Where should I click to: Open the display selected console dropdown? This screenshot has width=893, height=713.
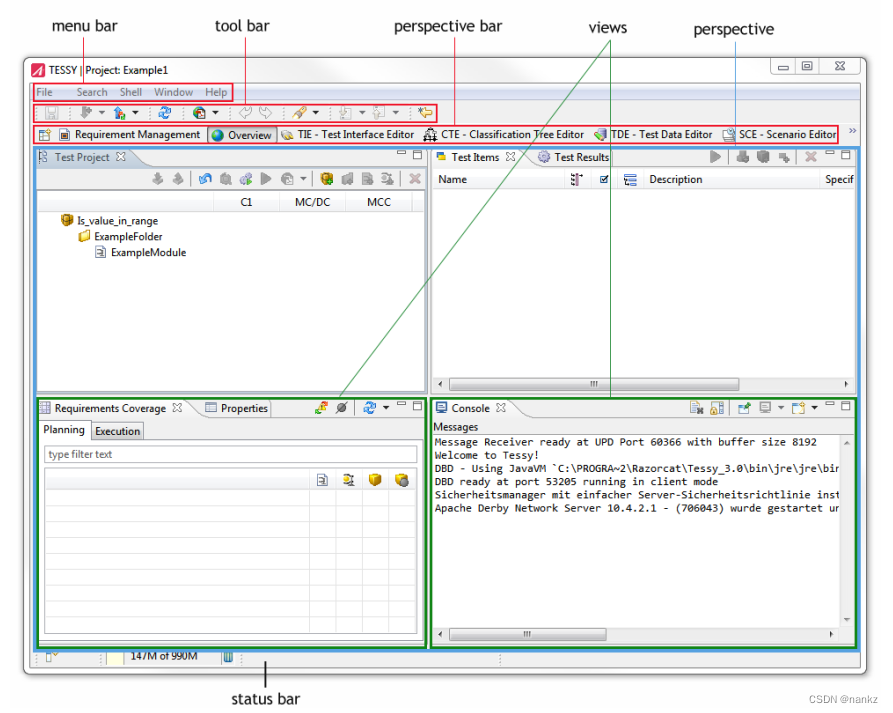[x=781, y=408]
